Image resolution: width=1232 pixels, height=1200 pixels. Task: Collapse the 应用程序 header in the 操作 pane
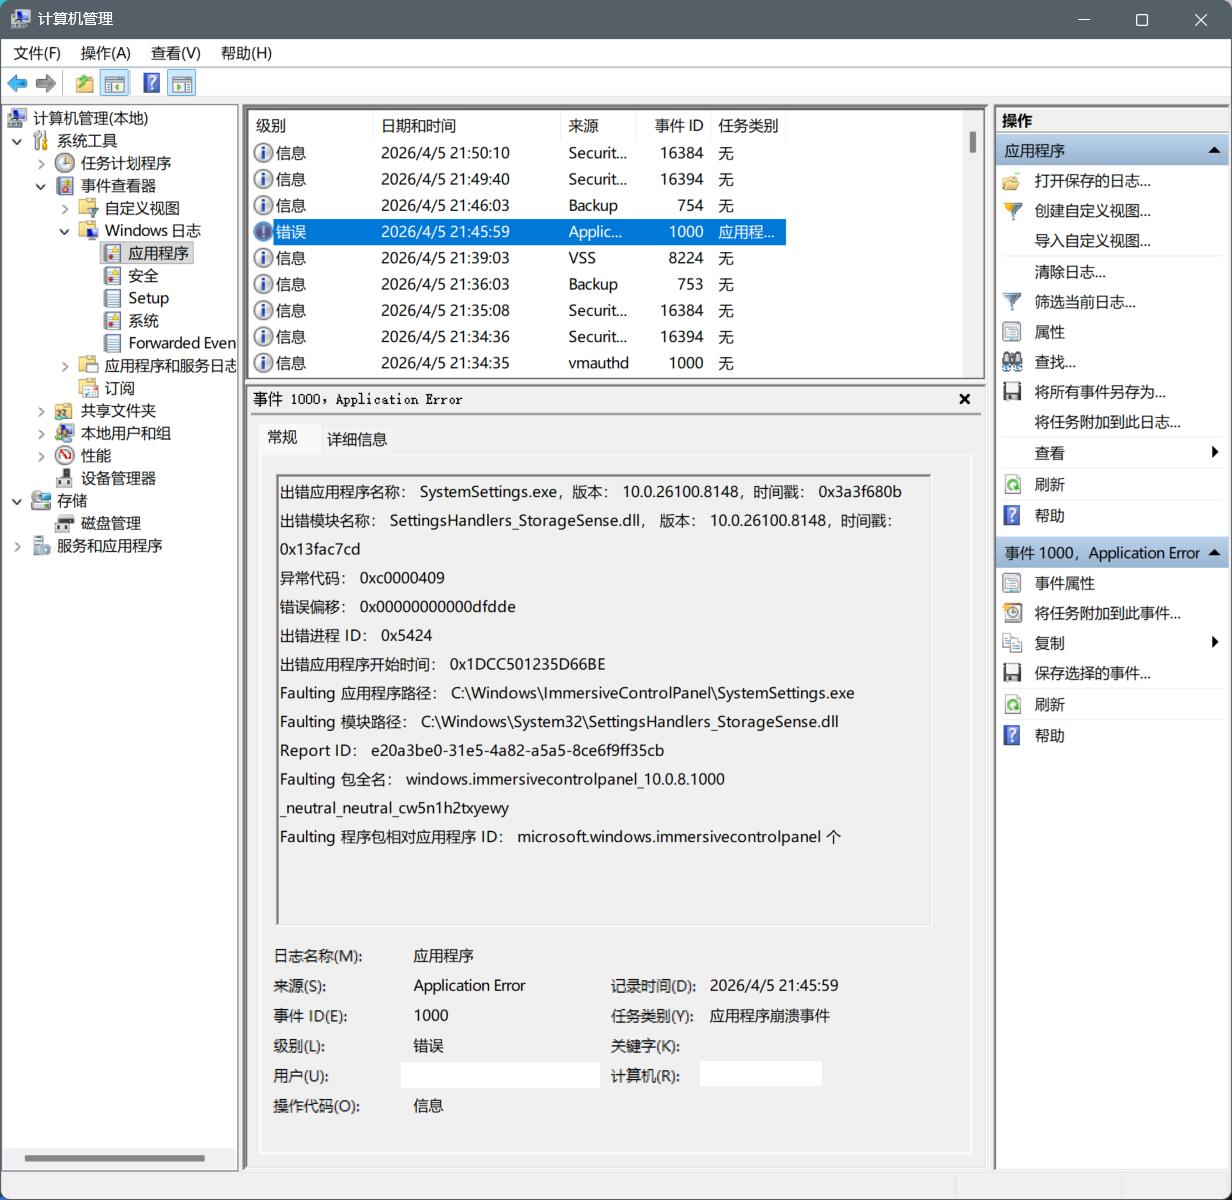(1214, 151)
